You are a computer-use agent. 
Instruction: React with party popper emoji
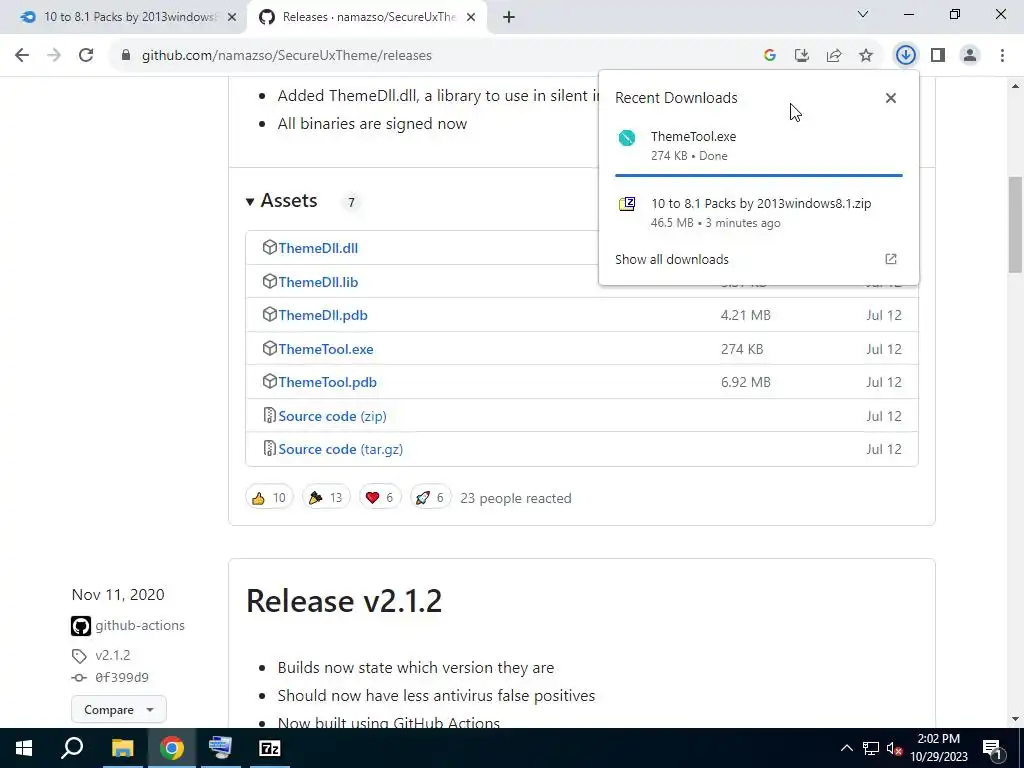coord(326,498)
